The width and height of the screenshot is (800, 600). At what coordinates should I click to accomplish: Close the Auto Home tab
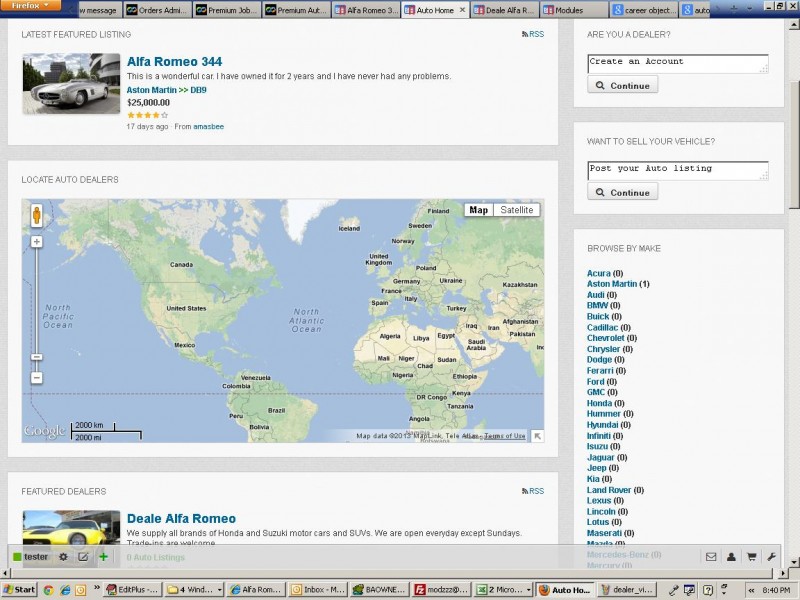pos(462,10)
